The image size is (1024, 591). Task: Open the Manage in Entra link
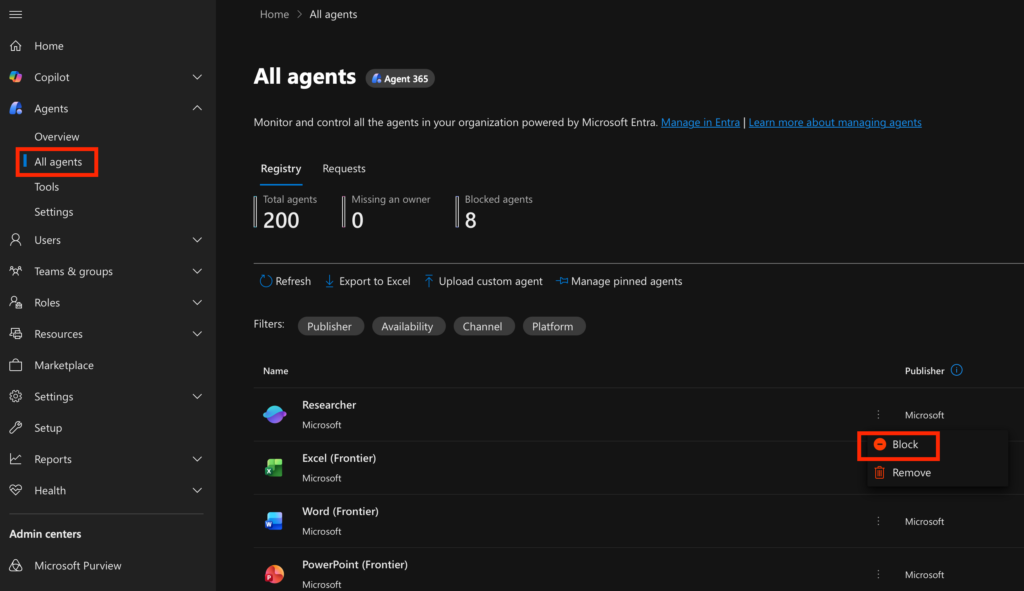(700, 123)
